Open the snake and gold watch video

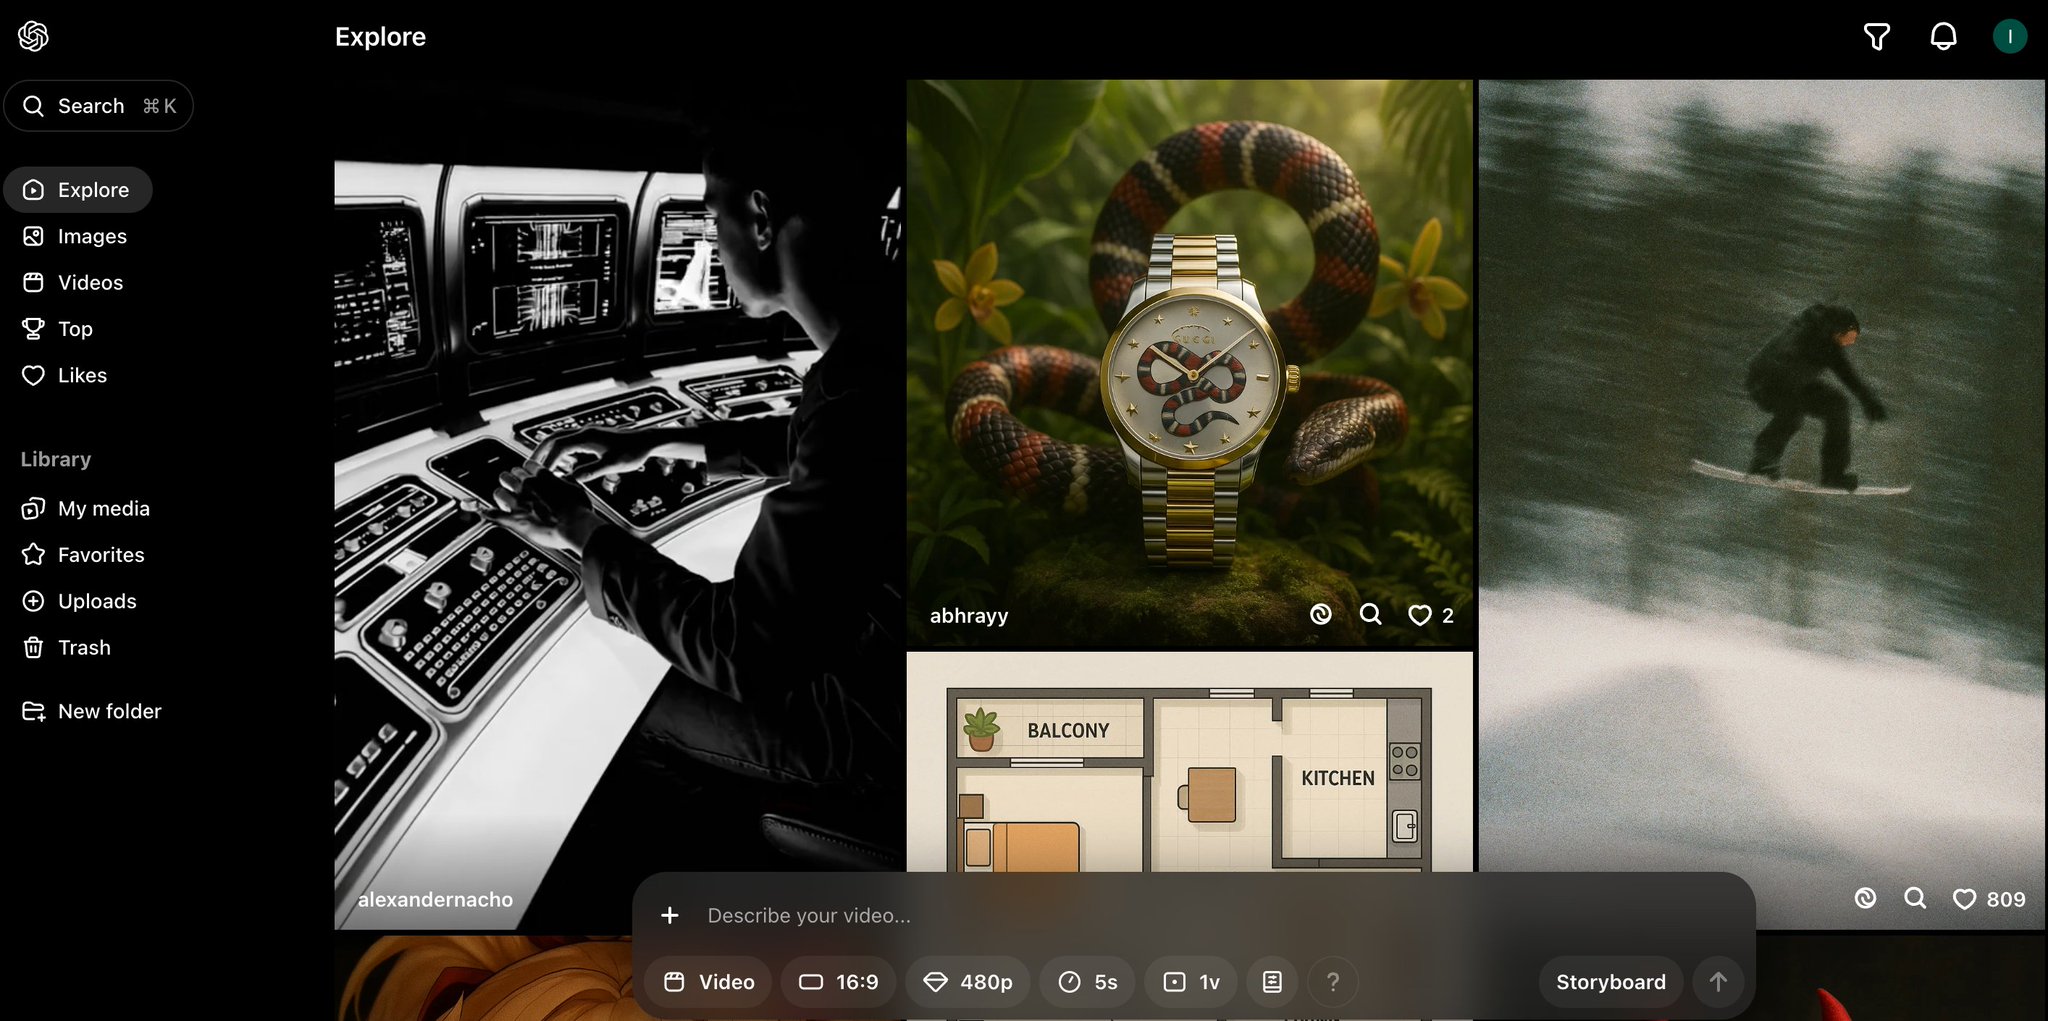coord(1190,363)
